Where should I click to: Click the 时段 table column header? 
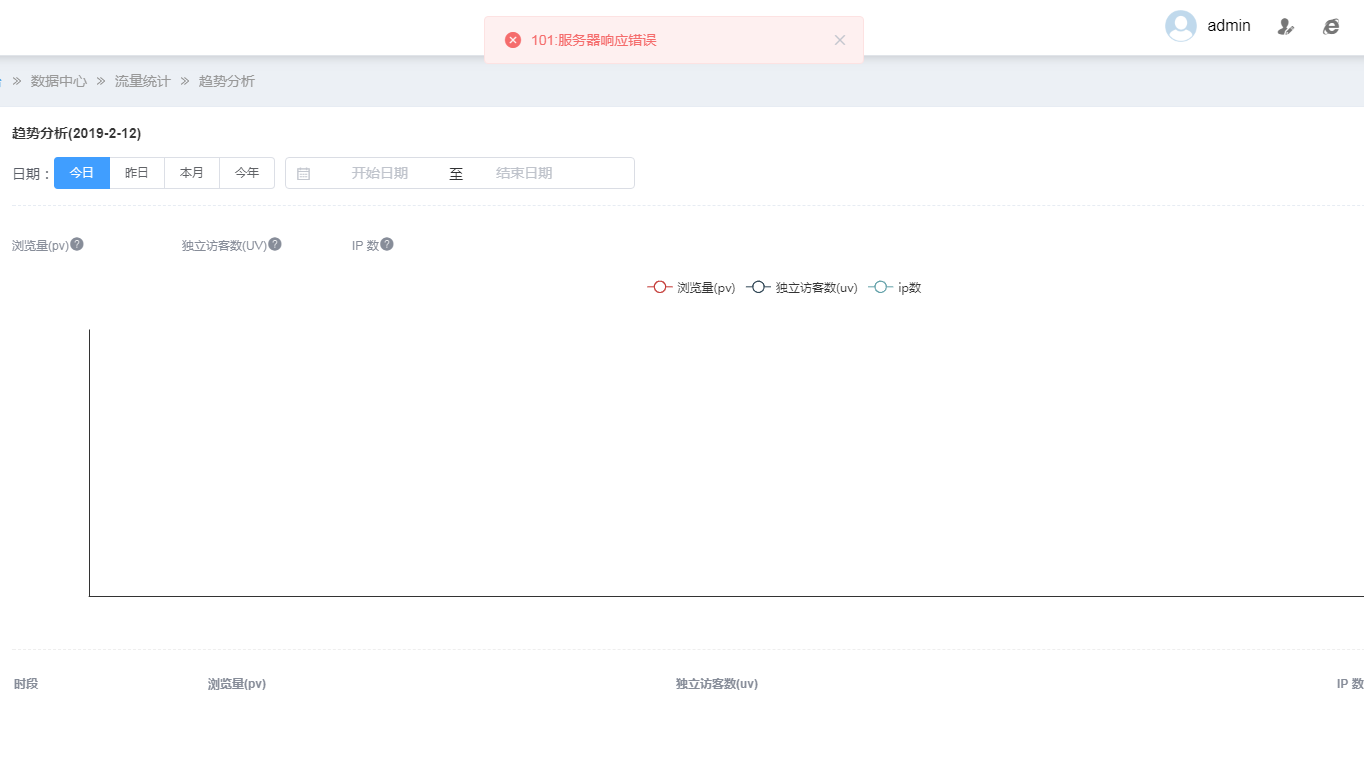click(26, 684)
